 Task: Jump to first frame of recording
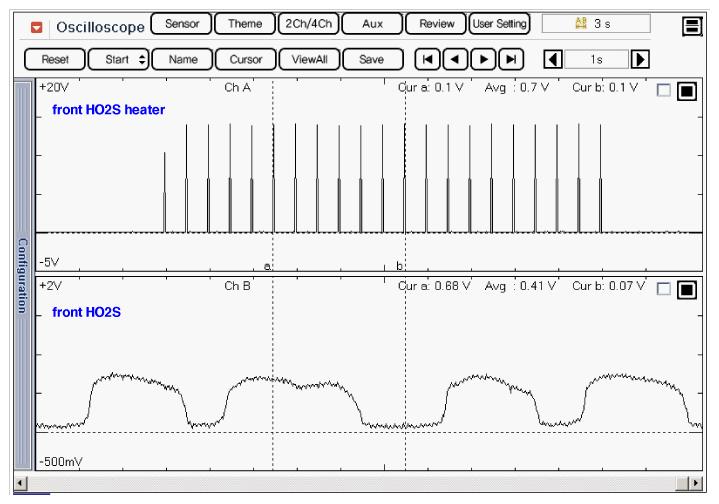(x=428, y=59)
